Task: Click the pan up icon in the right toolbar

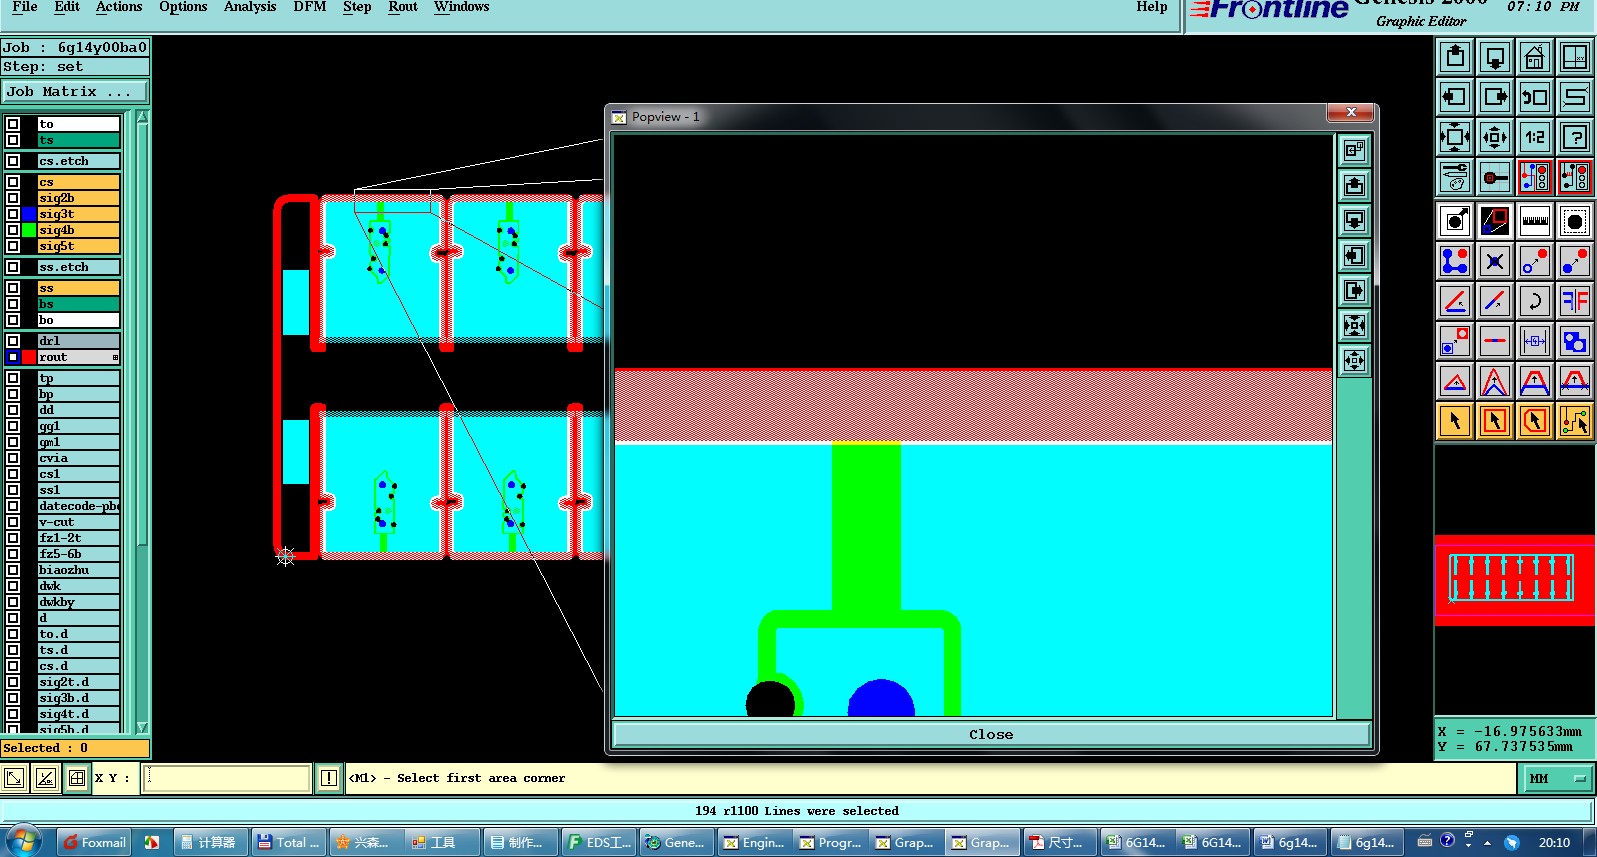Action: 1455,57
